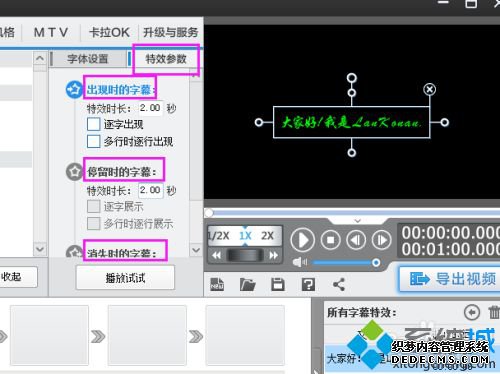Image resolution: width=500 pixels, height=374 pixels.
Task: Open a project folder icon
Action: point(247,284)
